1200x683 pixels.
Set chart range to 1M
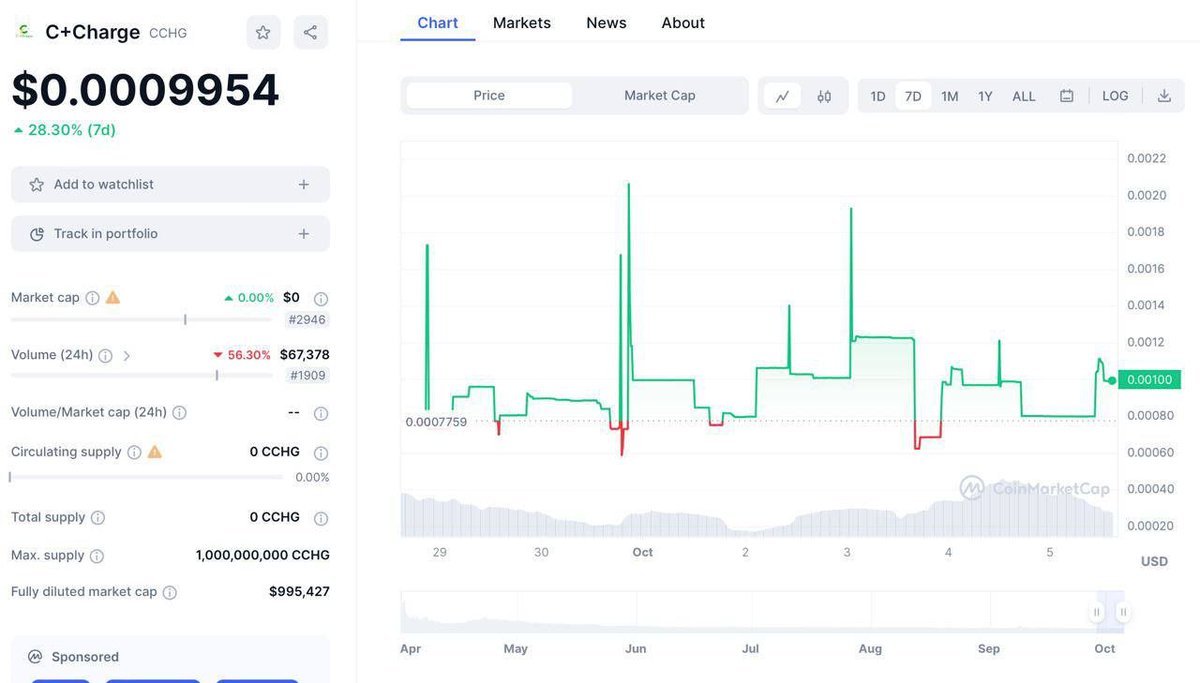click(950, 96)
